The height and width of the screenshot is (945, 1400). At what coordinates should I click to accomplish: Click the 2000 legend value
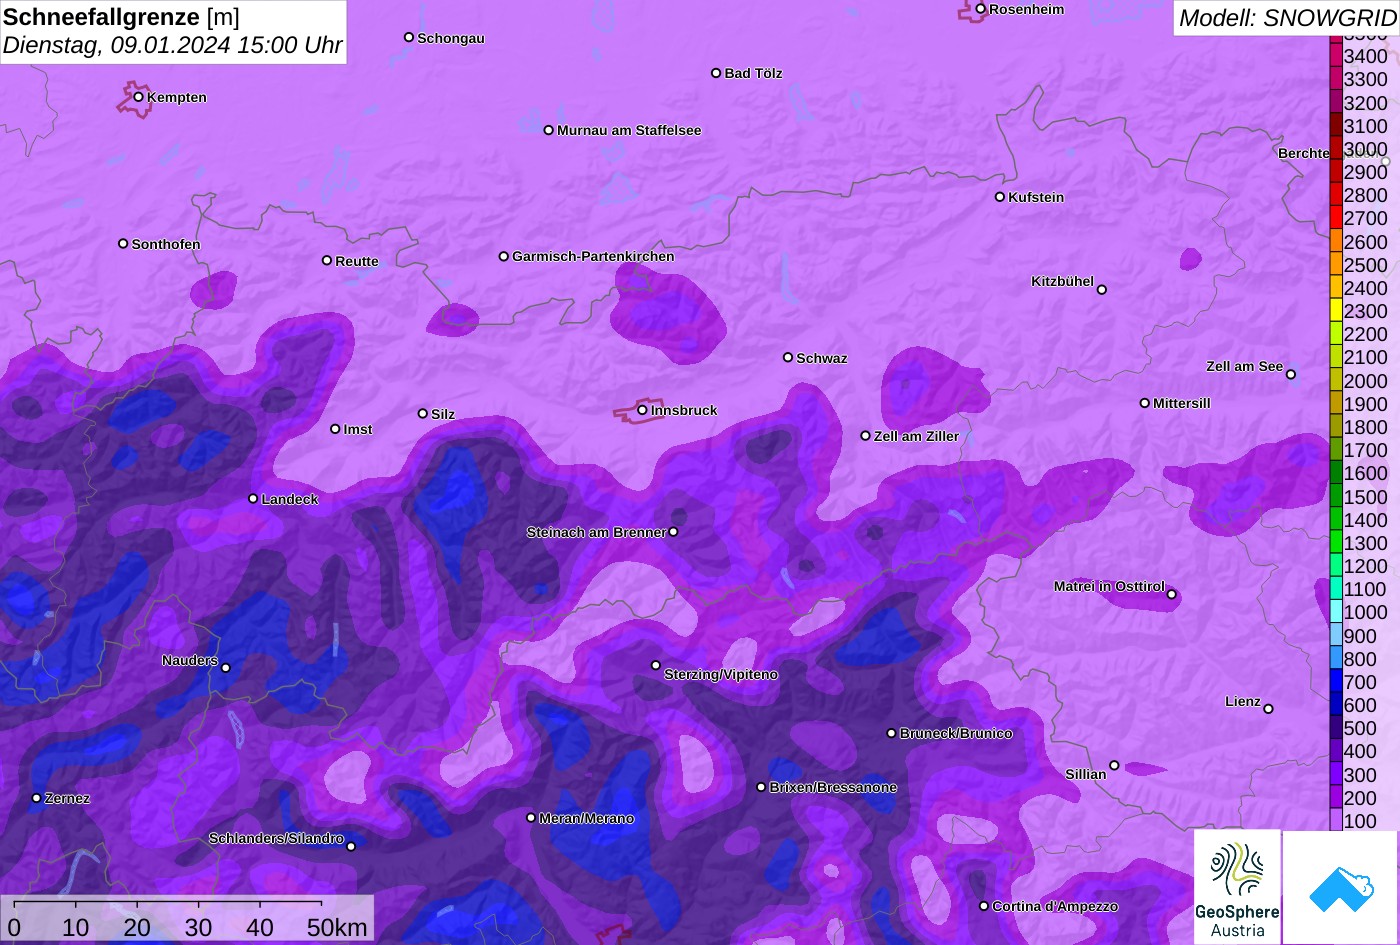tap(1366, 380)
